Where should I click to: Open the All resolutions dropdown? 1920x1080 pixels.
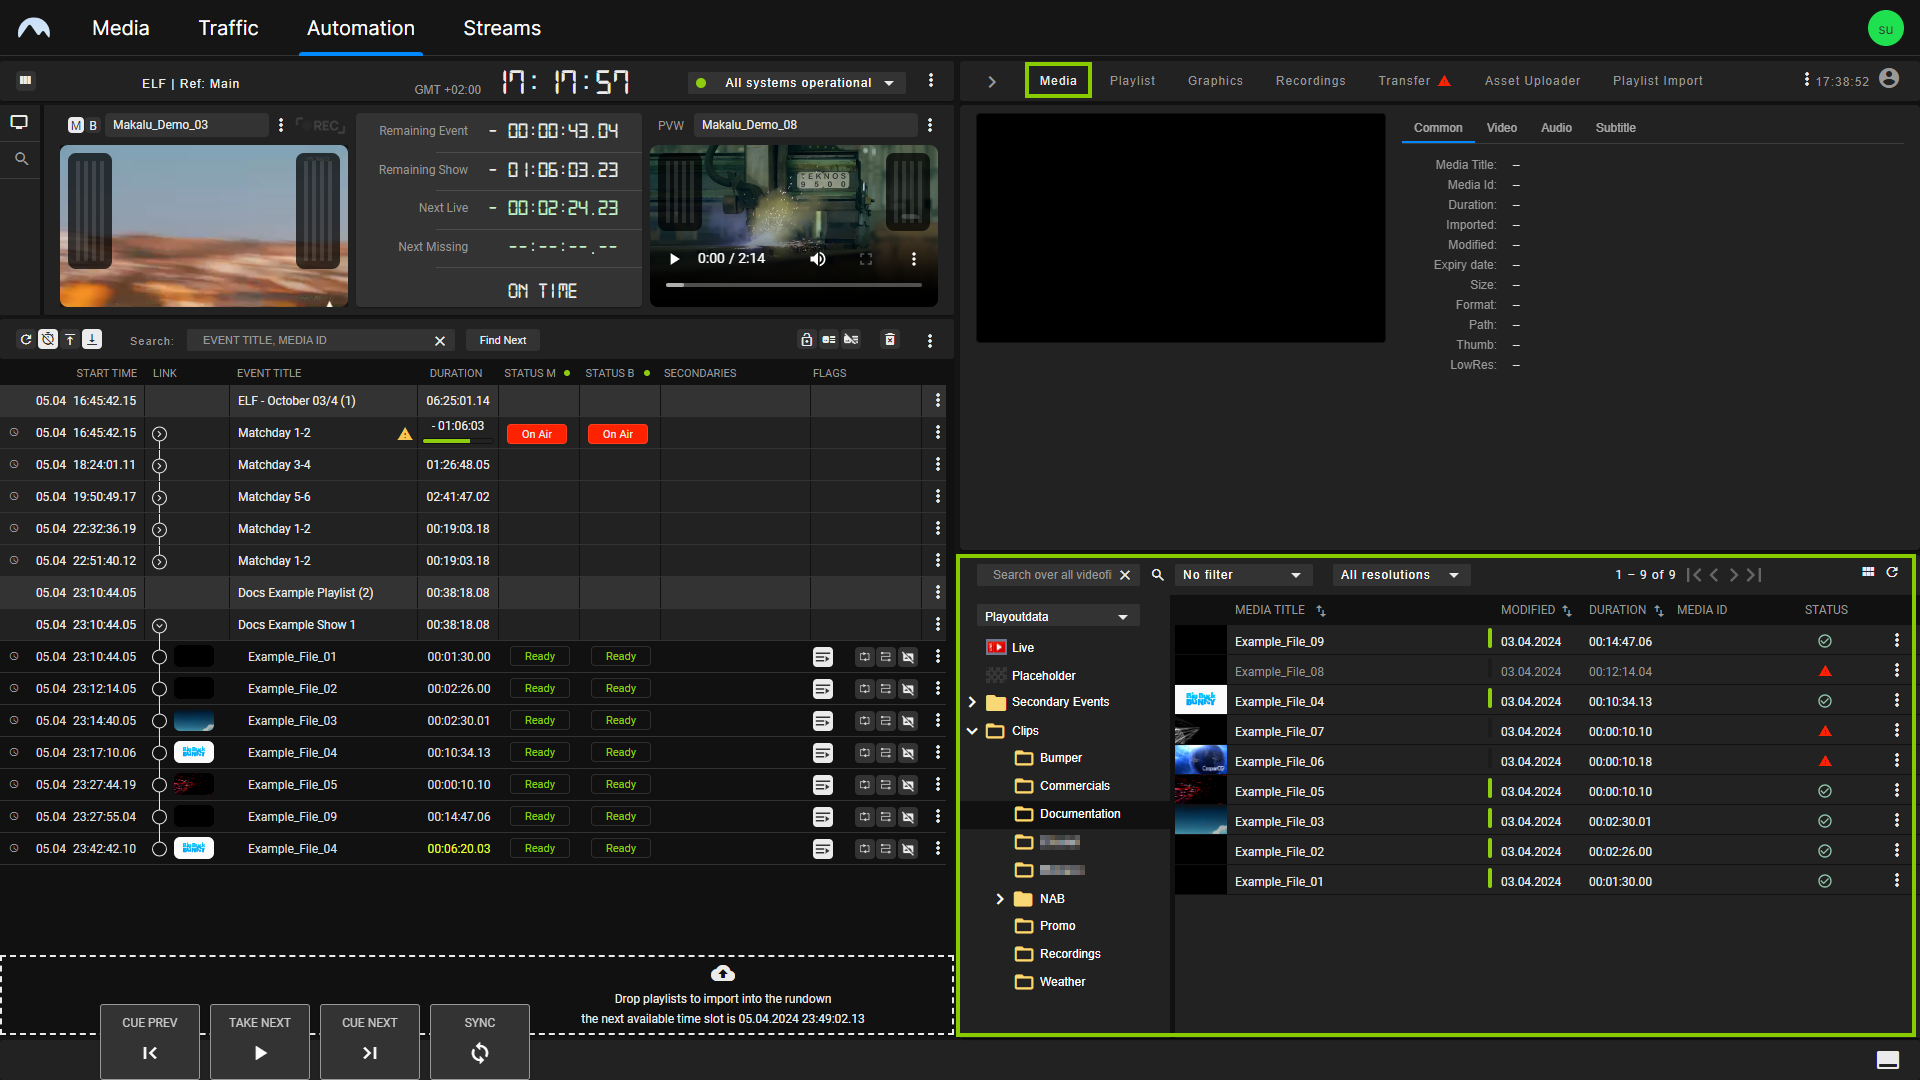point(1399,575)
